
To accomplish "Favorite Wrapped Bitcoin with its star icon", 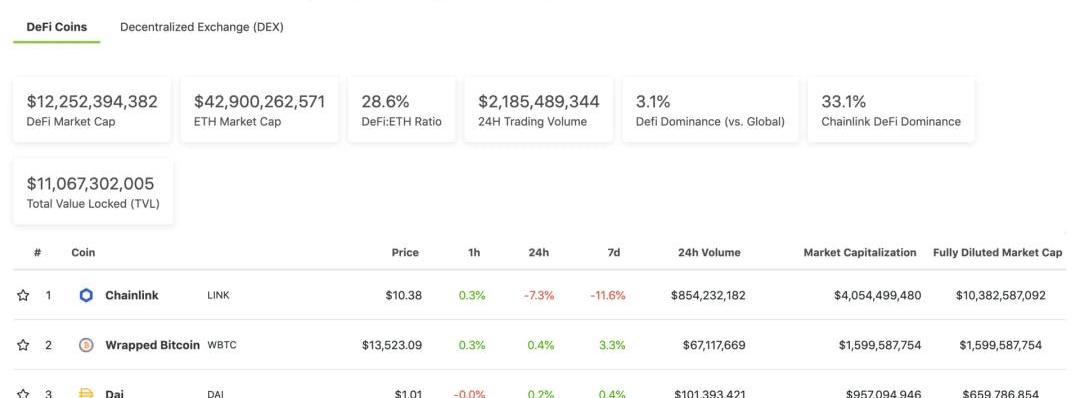I will pos(23,345).
